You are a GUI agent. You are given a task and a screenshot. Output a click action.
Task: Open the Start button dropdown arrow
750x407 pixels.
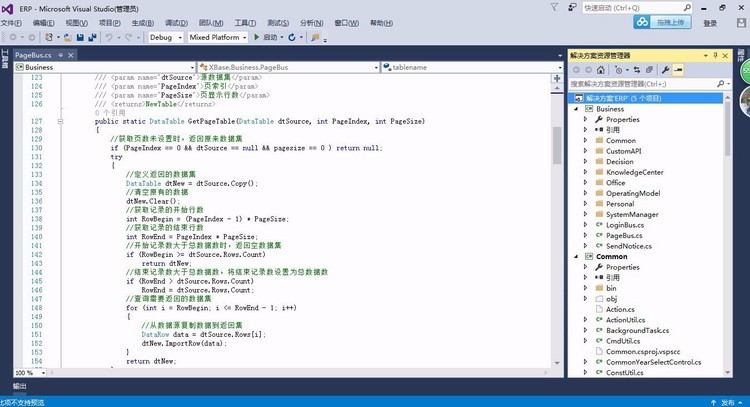[282, 37]
